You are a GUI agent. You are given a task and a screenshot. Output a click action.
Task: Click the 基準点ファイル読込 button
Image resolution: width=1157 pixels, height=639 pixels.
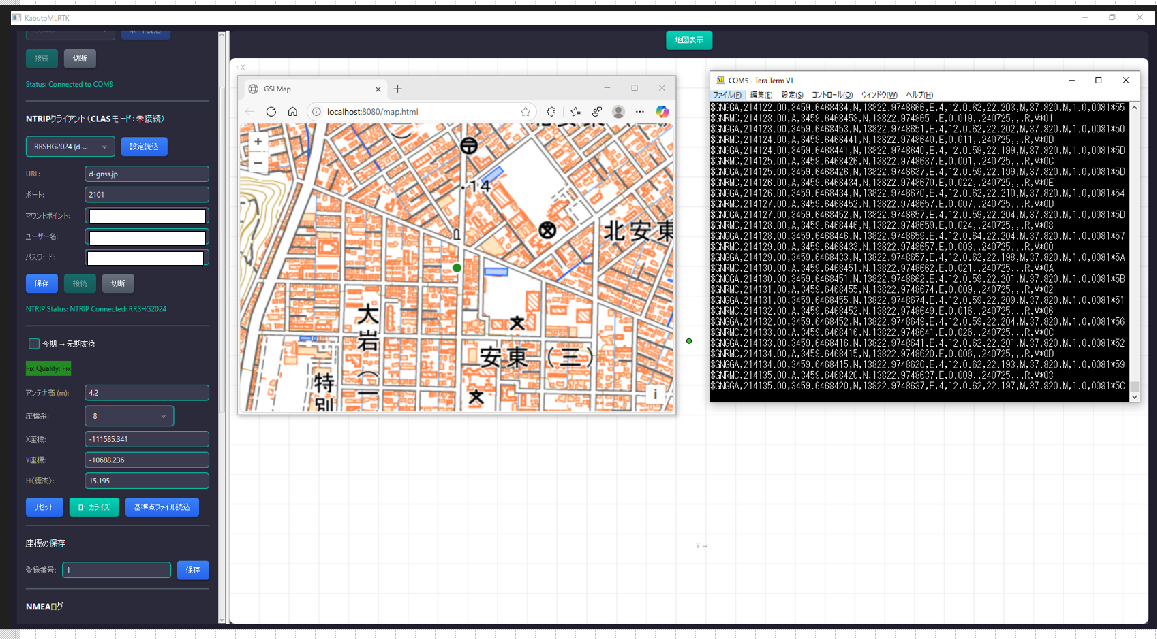click(162, 508)
